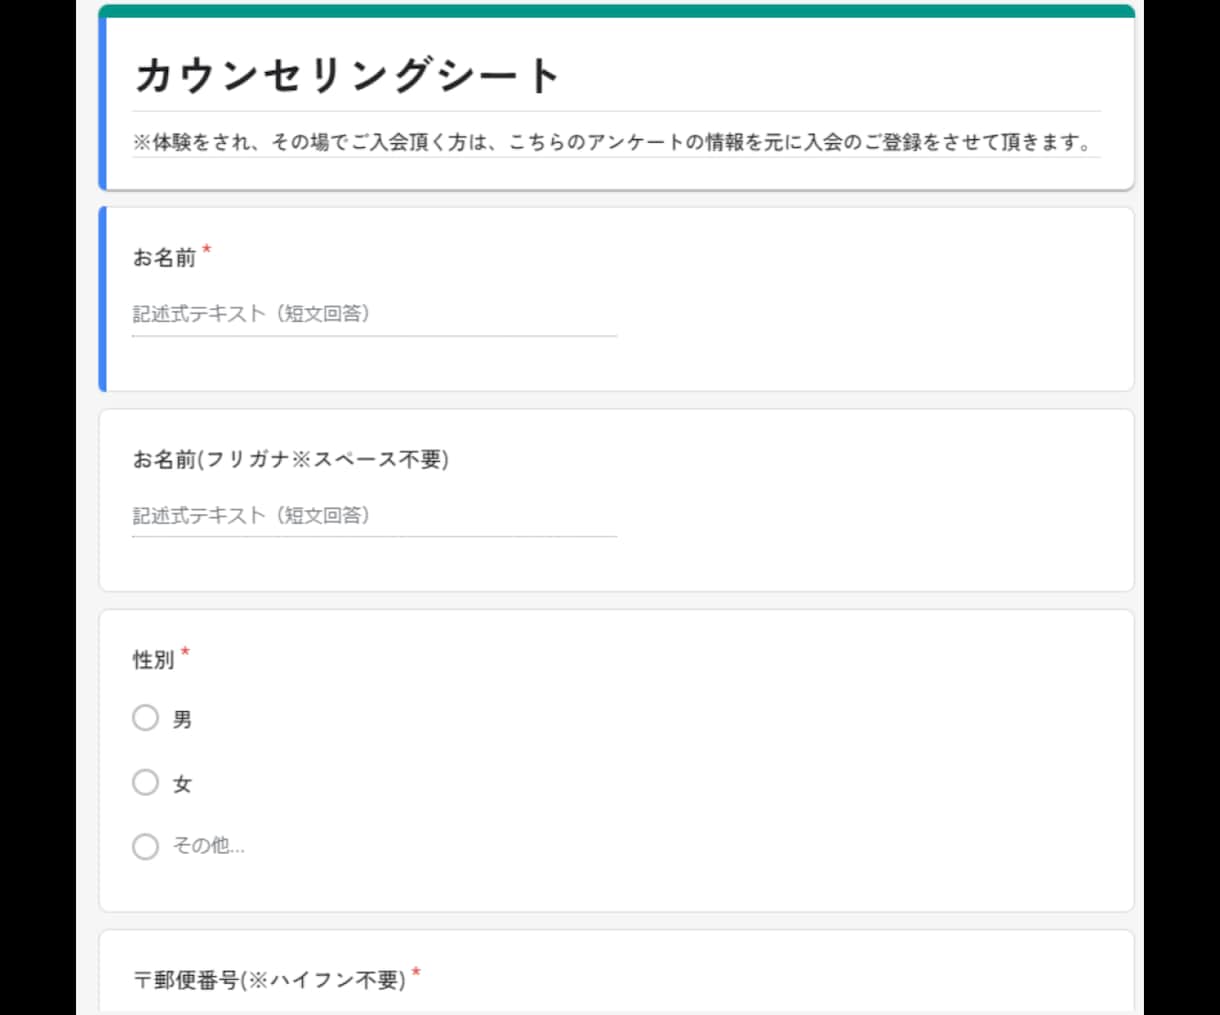Select the お名前(フリガナ※スペース不要) question label

(x=291, y=459)
